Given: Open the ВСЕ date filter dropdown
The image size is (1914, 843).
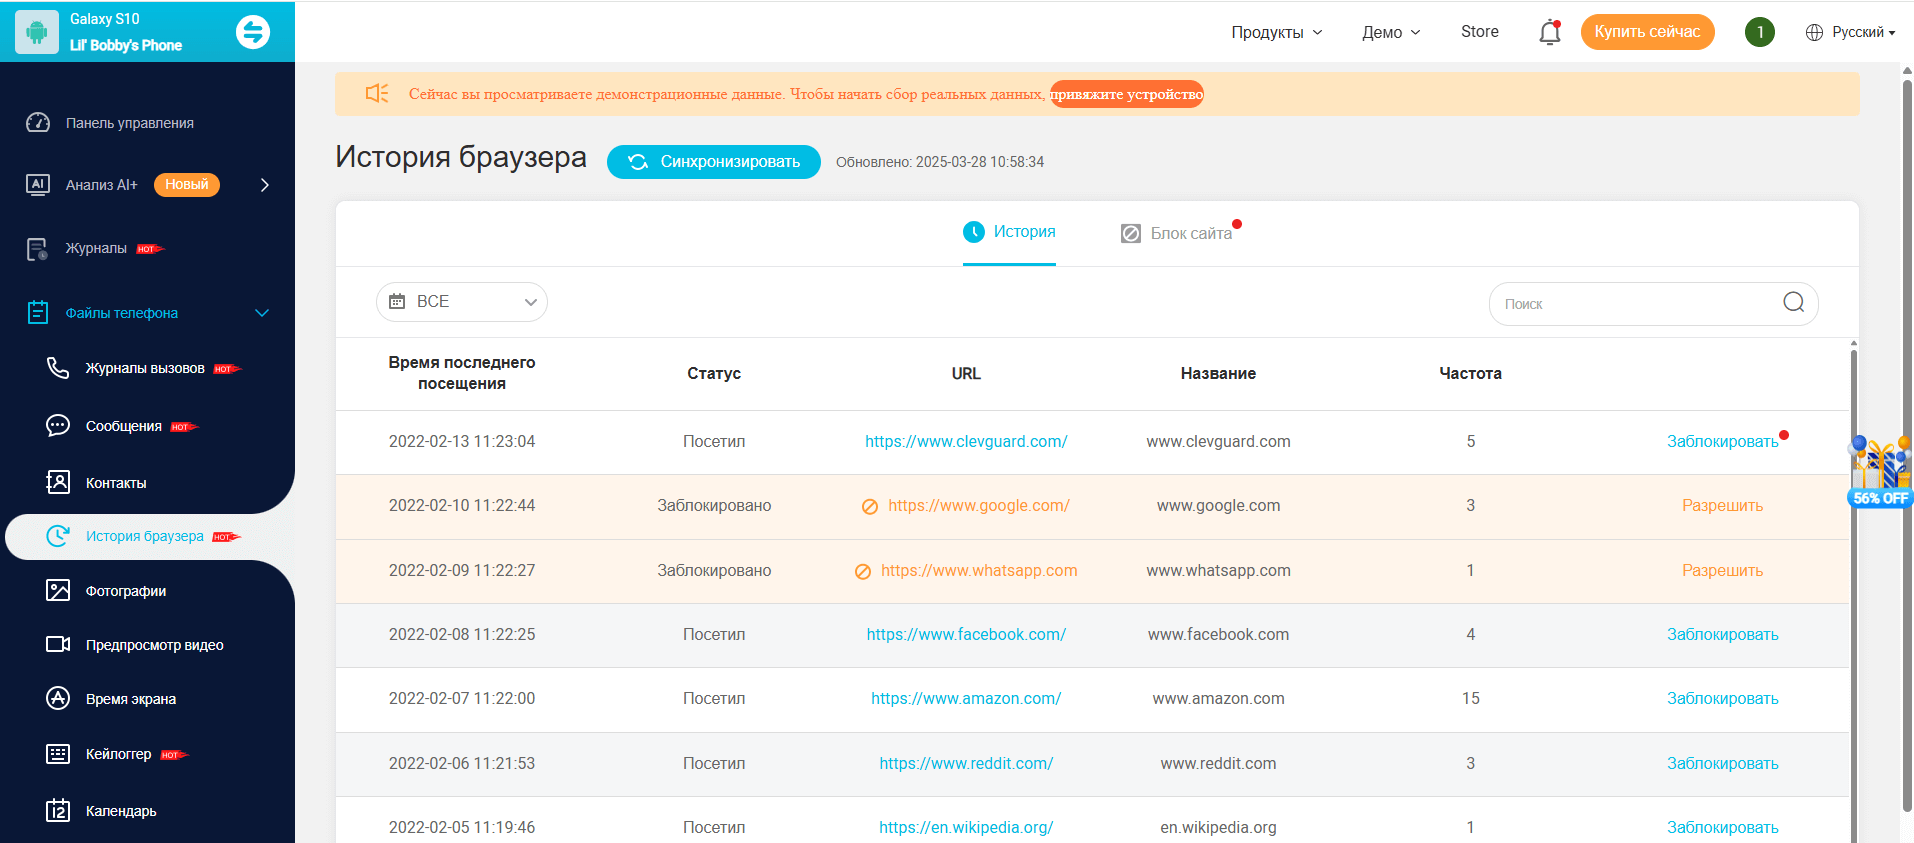Looking at the screenshot, I should tap(462, 302).
